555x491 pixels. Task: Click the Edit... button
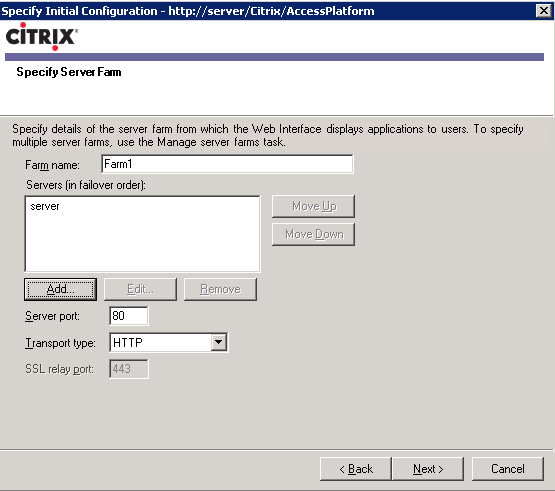pos(140,289)
